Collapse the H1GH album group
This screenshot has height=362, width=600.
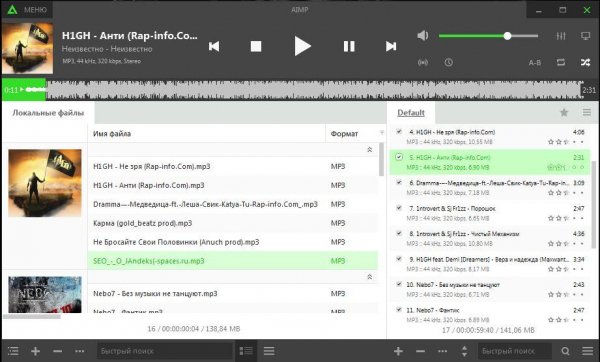pos(370,150)
